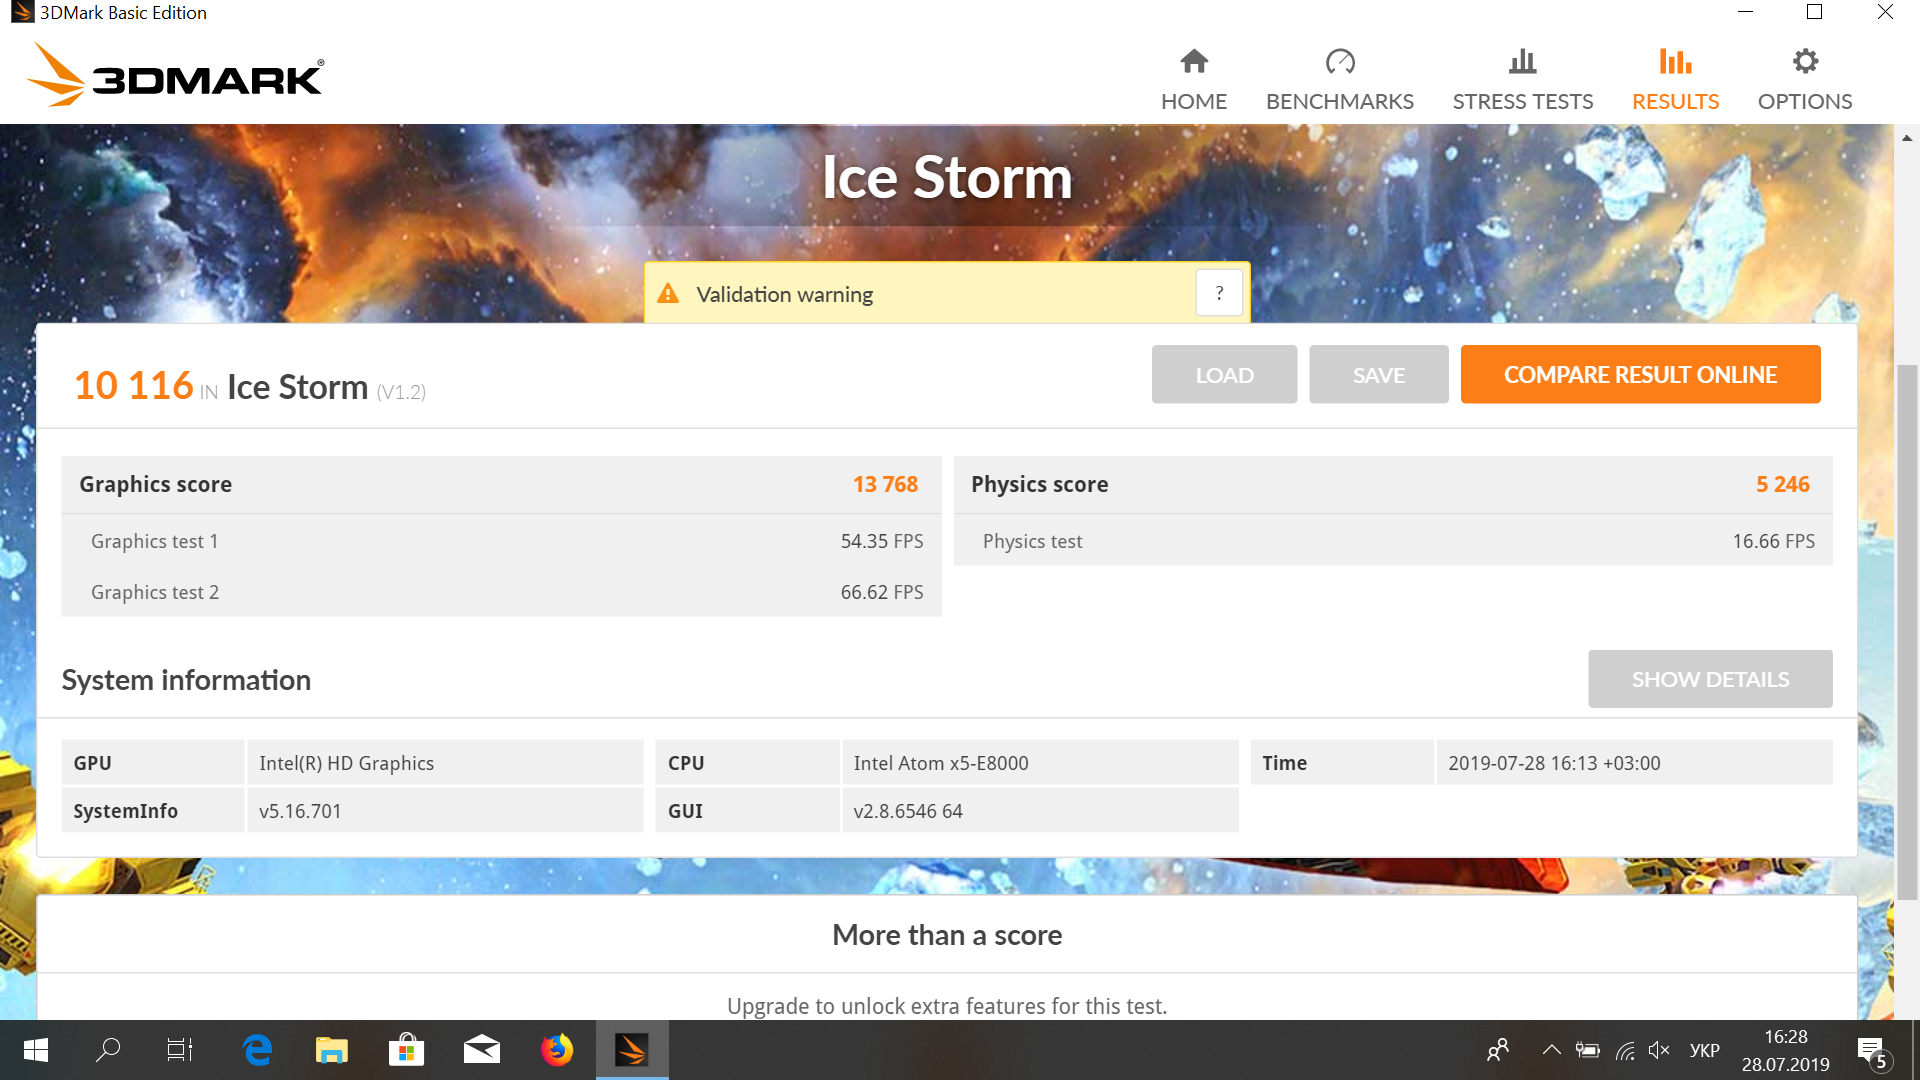This screenshot has height=1080, width=1920.
Task: Open Stress Tests chart icon
Action: coord(1523,62)
